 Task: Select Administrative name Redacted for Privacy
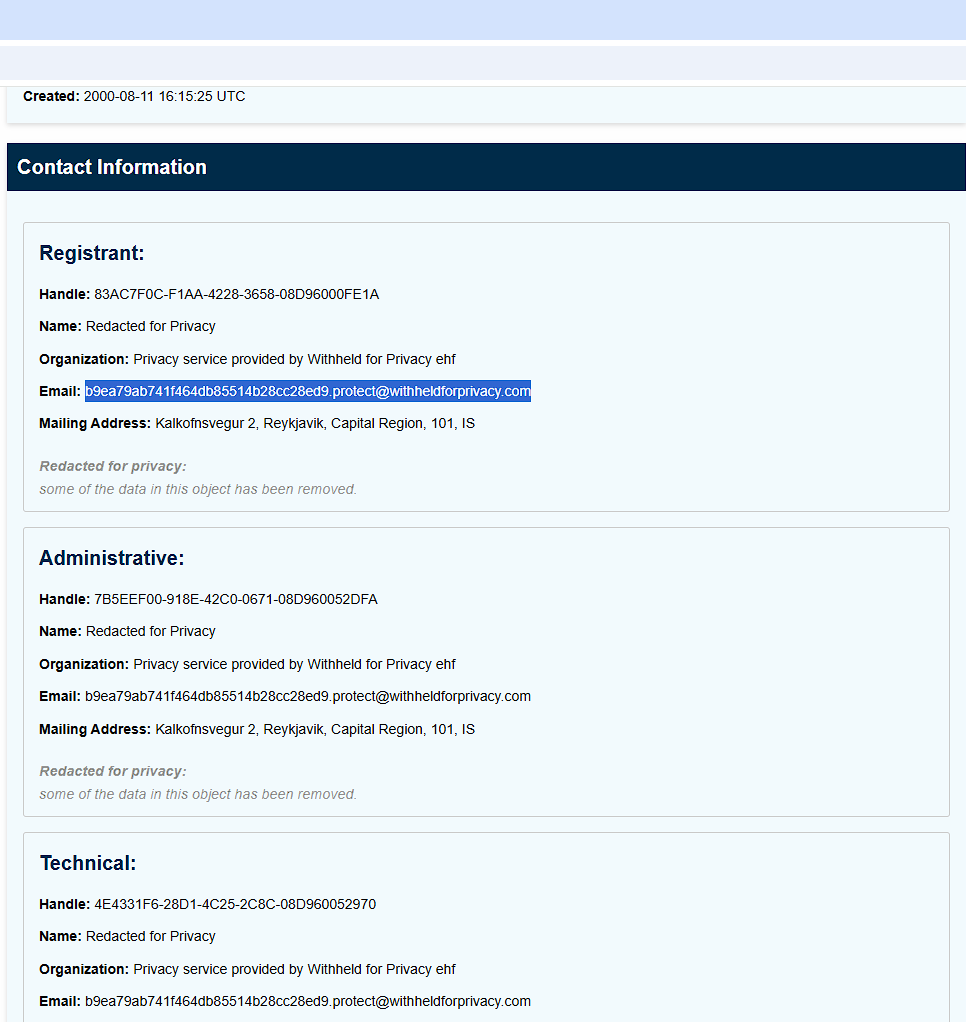[x=151, y=632]
